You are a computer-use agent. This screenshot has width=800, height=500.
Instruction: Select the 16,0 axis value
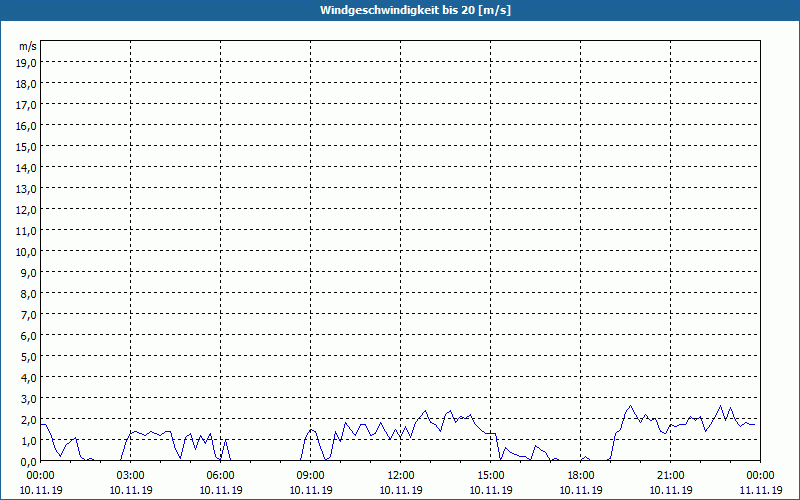coord(26,126)
